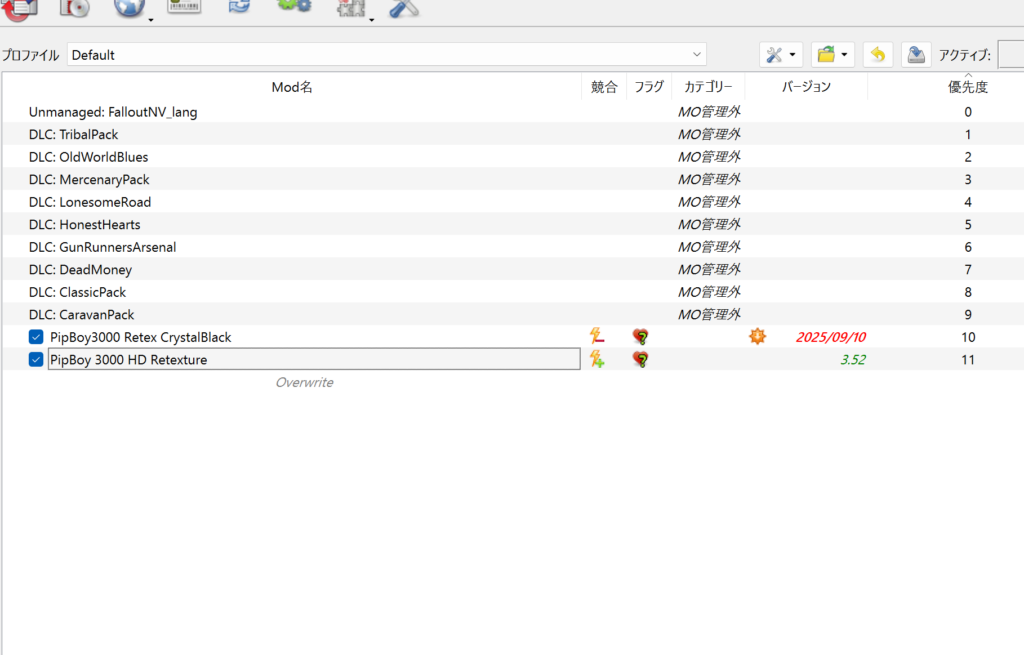Viewport: 1024px width, 655px height.
Task: Disable PipBoy3000 Retex CrystalBlack mod checkbox
Action: click(36, 337)
